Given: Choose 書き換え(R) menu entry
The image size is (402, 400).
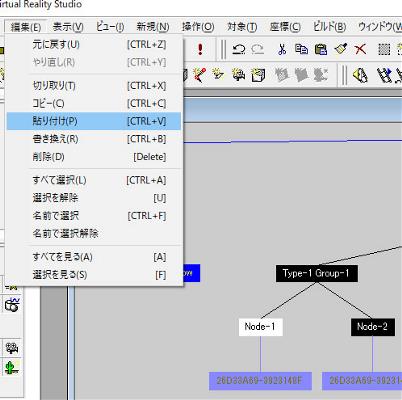Looking at the screenshot, I should tap(94, 139).
